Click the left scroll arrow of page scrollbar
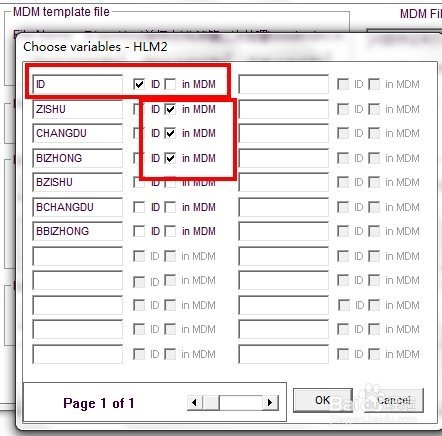This screenshot has width=442, height=436. [x=194, y=403]
